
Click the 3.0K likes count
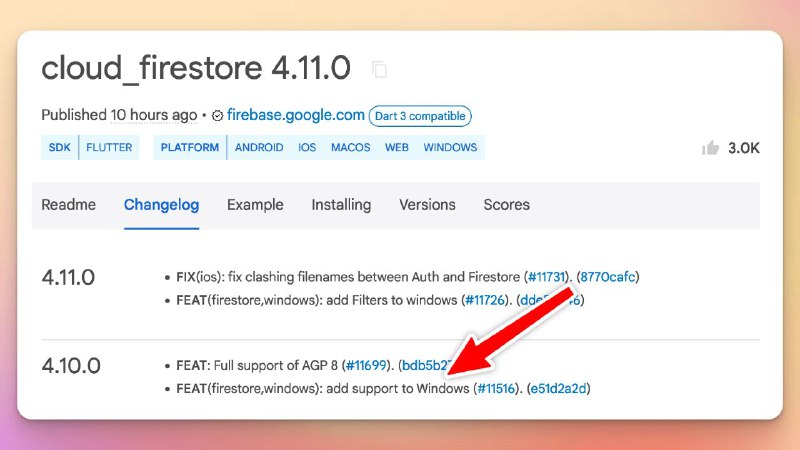tap(743, 148)
